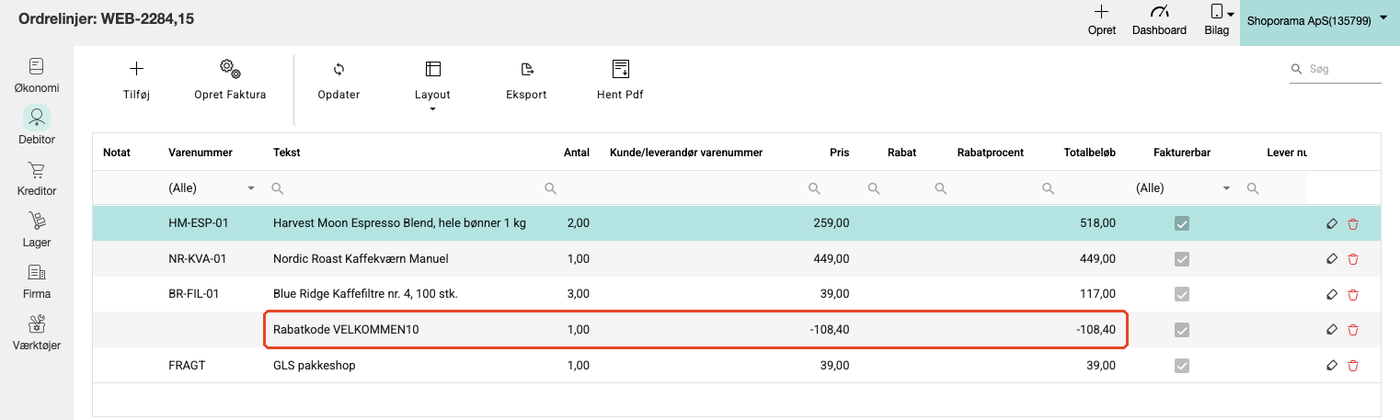Viewport: 1400px width, 420px height.
Task: Open the Værktøjer sidebar section
Action: (x=36, y=333)
